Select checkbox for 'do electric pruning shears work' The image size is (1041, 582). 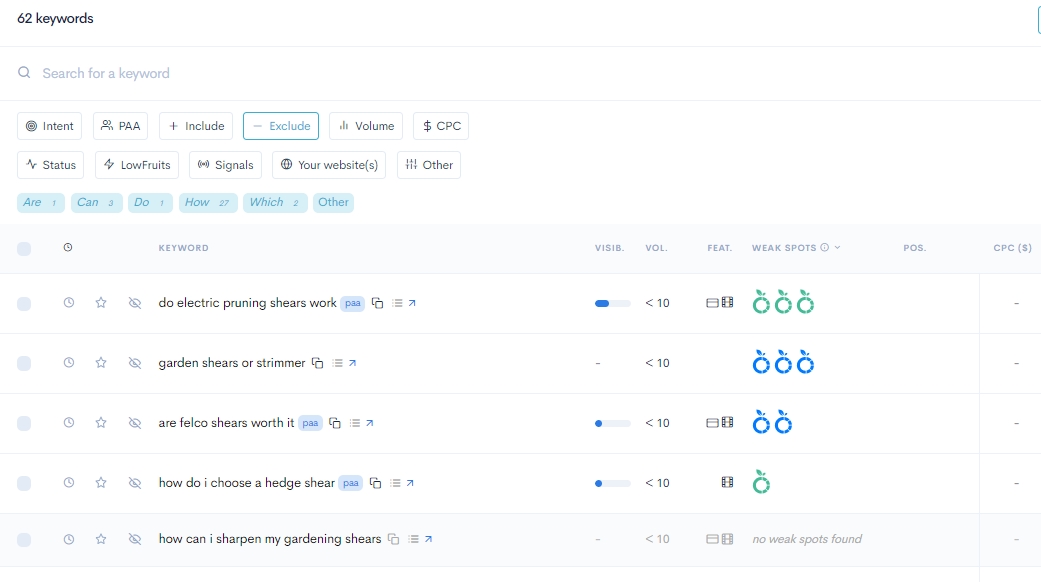click(x=24, y=304)
